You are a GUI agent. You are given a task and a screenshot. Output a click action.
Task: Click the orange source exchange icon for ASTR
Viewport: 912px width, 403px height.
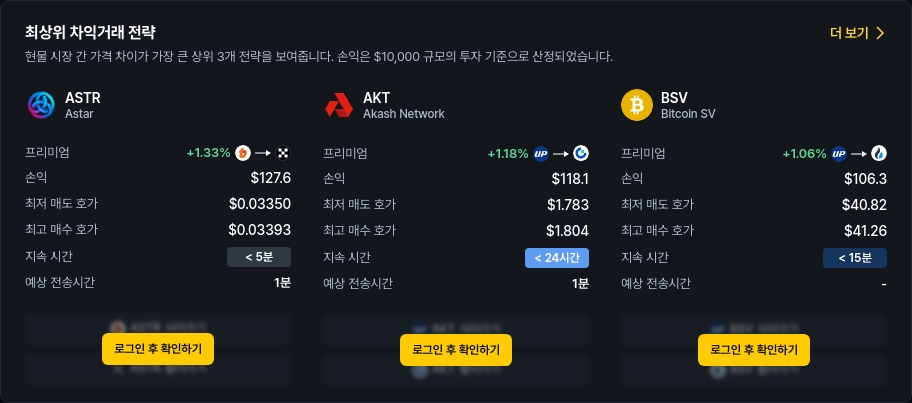243,154
